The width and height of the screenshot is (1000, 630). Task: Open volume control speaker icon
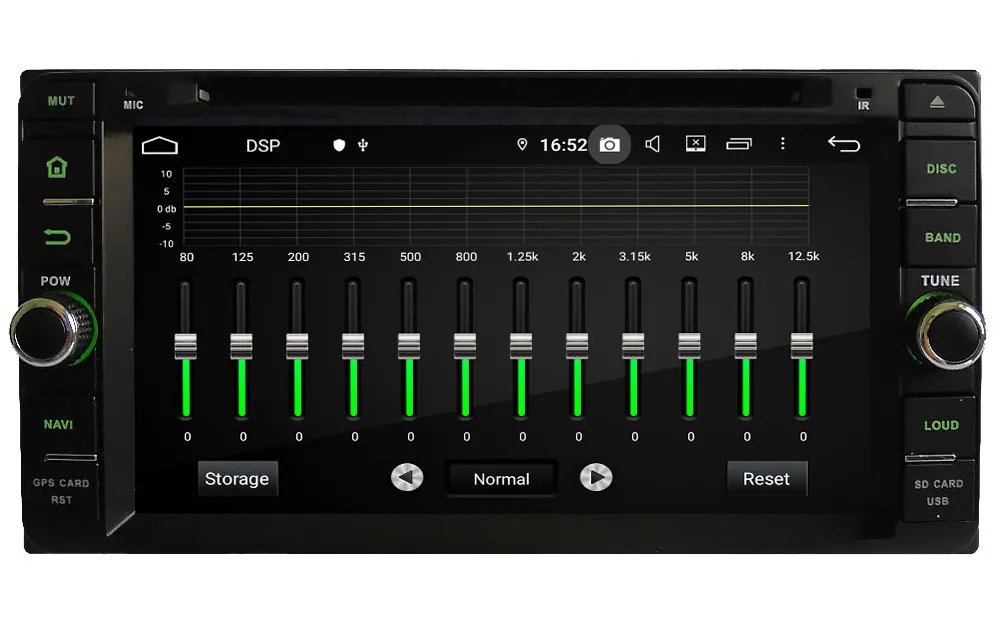click(652, 144)
